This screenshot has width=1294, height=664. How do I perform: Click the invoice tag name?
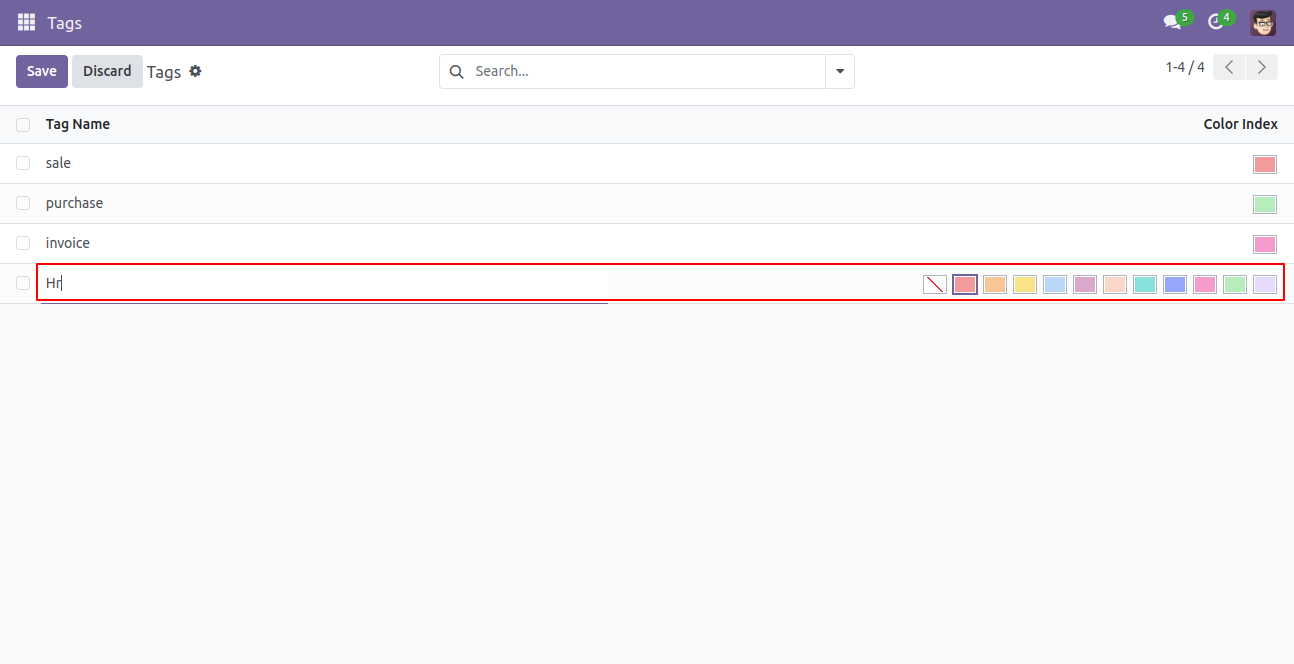tap(68, 243)
